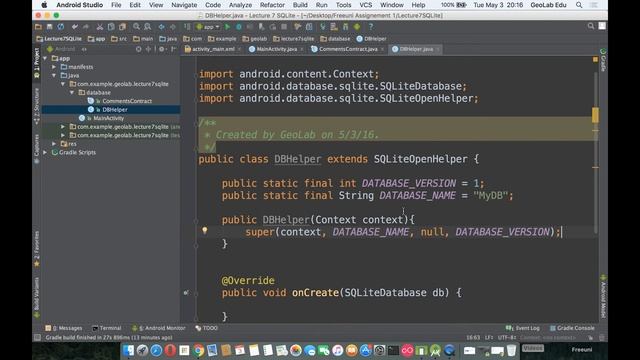Open the Apple menu
Screen dimensions: 640x360
tap(44, 5)
